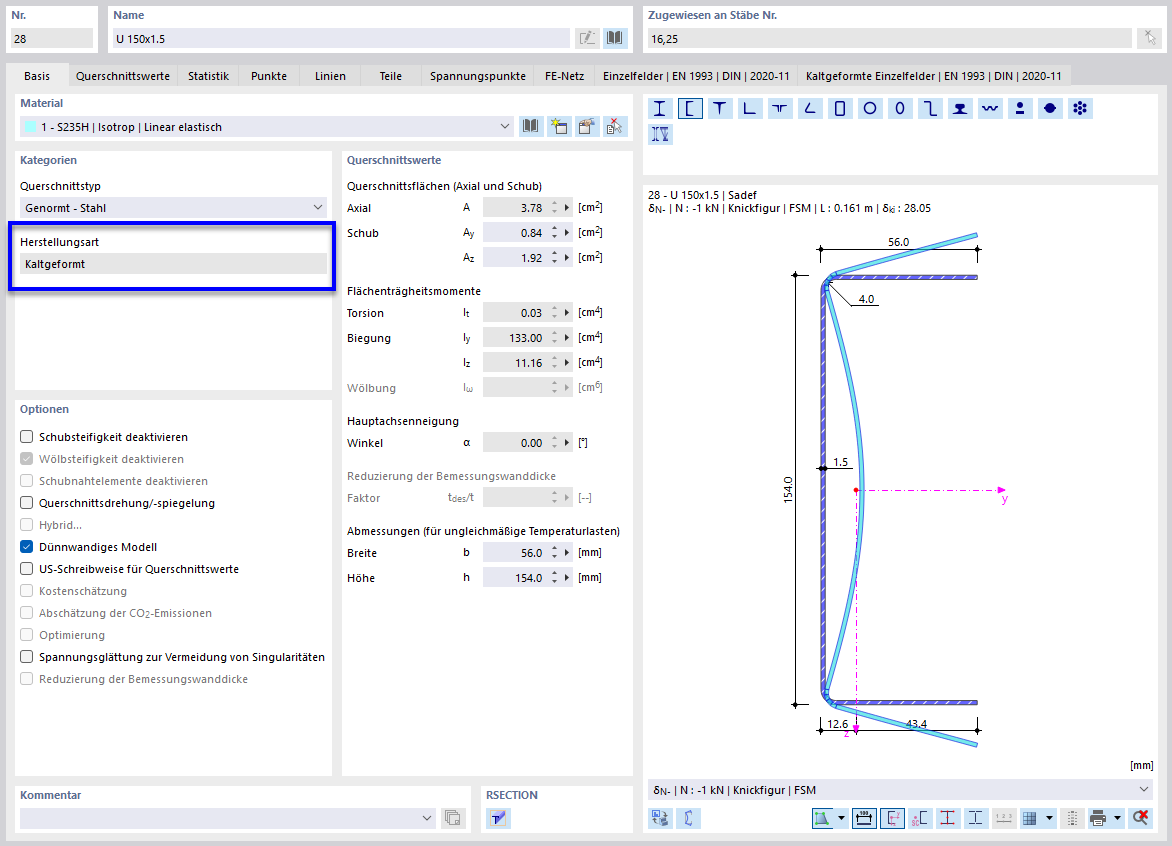Select the L-angle section filter
1172x846 pixels.
click(750, 108)
